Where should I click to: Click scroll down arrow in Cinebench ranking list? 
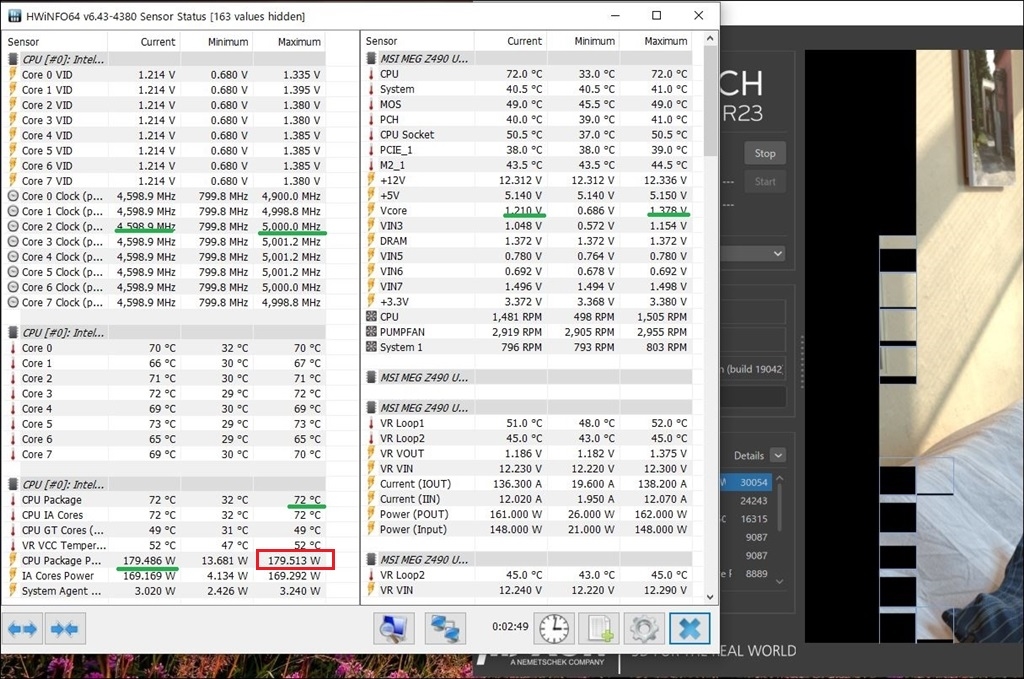(779, 580)
